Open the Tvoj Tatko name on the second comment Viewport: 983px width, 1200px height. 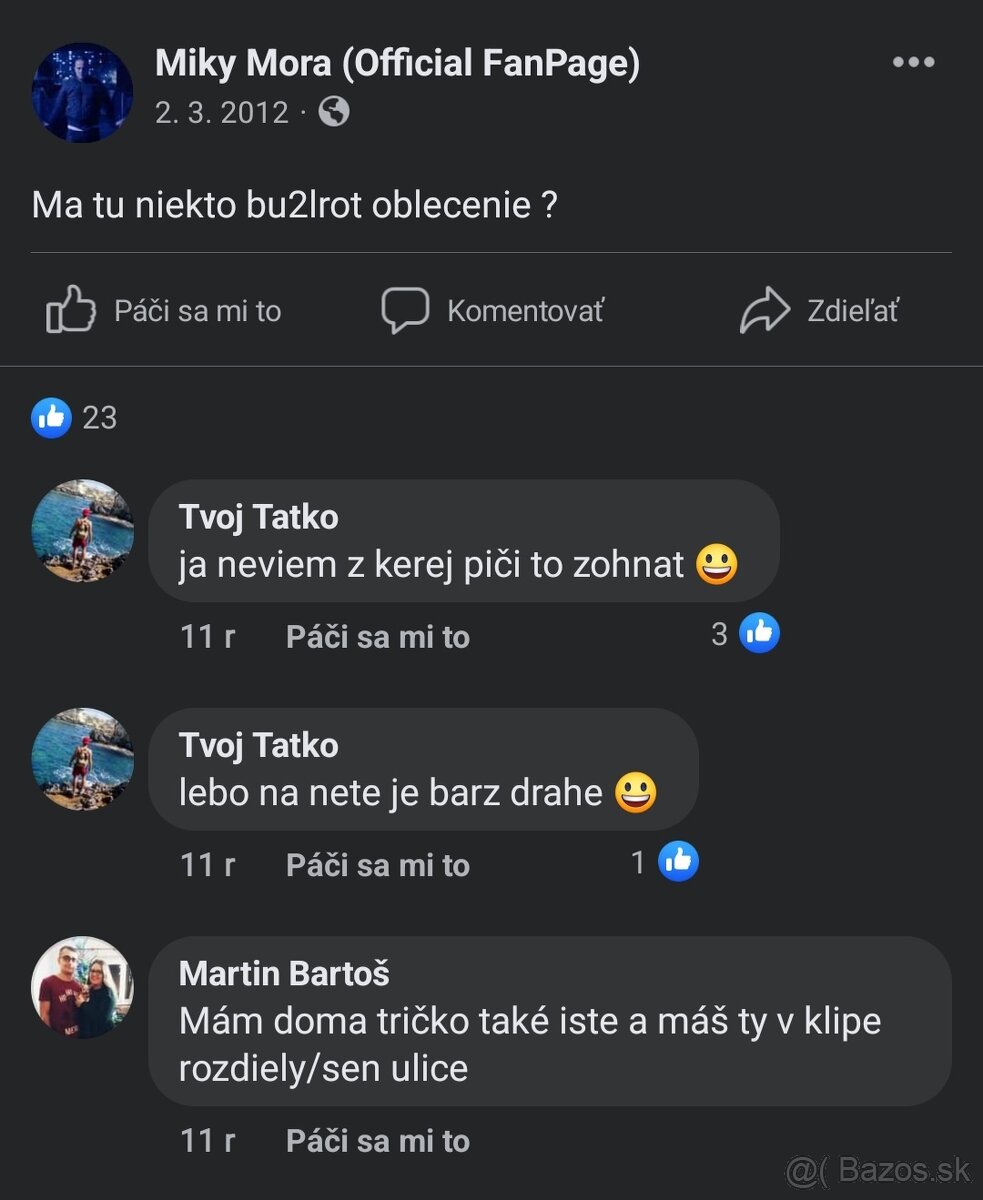pos(258,745)
